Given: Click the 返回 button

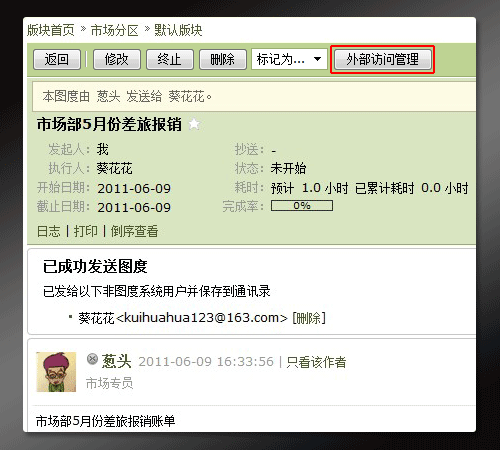Looking at the screenshot, I should coord(57,59).
